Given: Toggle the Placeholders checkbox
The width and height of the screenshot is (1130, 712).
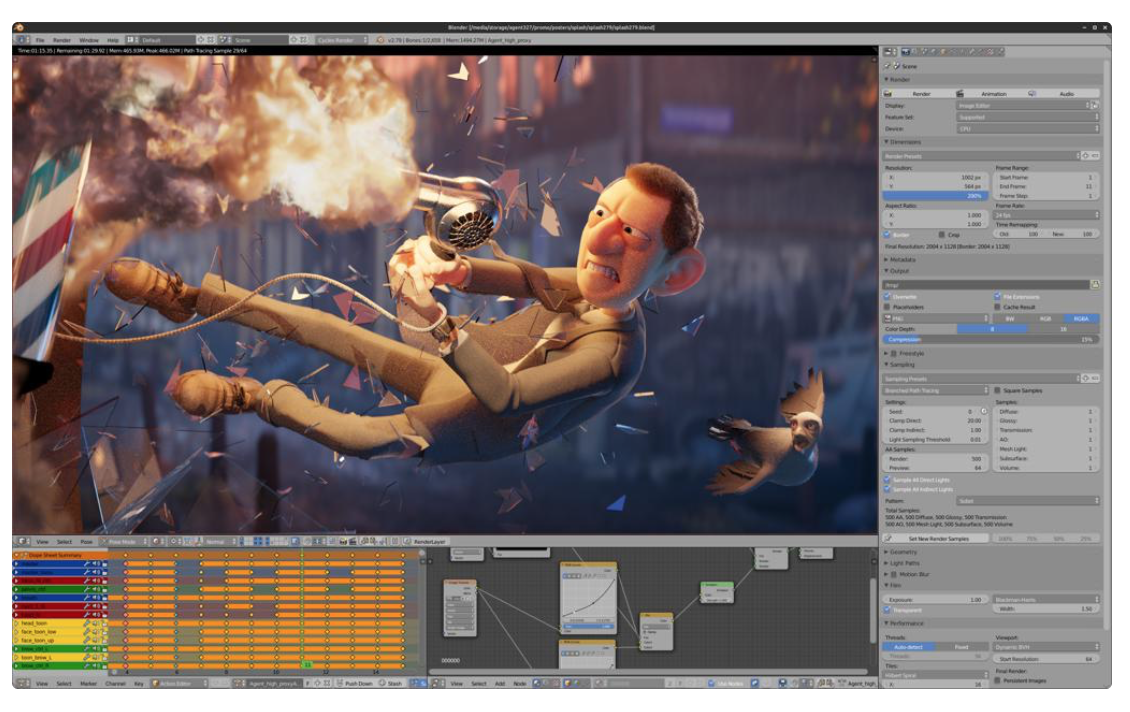Looking at the screenshot, I should (x=888, y=307).
